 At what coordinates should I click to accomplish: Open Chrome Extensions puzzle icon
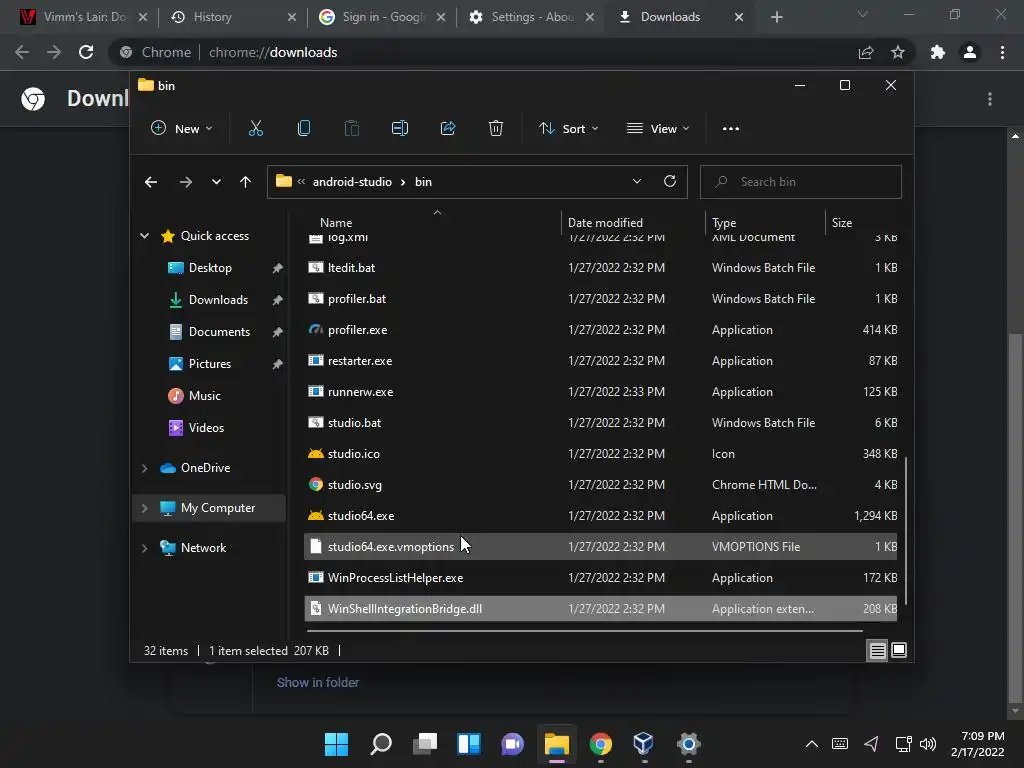point(938,52)
